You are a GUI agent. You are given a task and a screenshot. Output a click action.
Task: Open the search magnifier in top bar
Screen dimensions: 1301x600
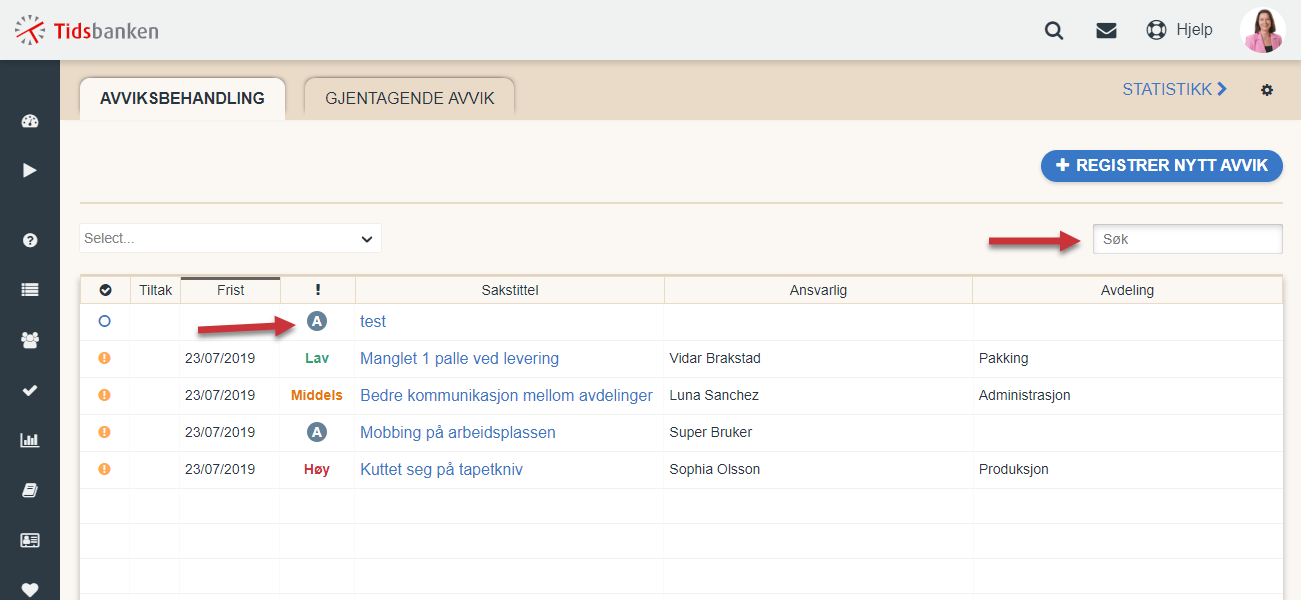[1054, 30]
